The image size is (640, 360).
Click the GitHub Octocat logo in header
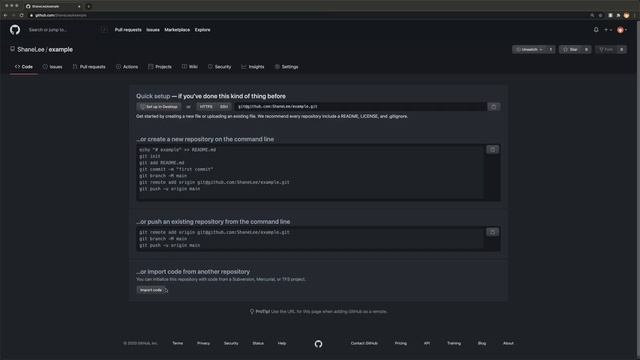tap(15, 30)
